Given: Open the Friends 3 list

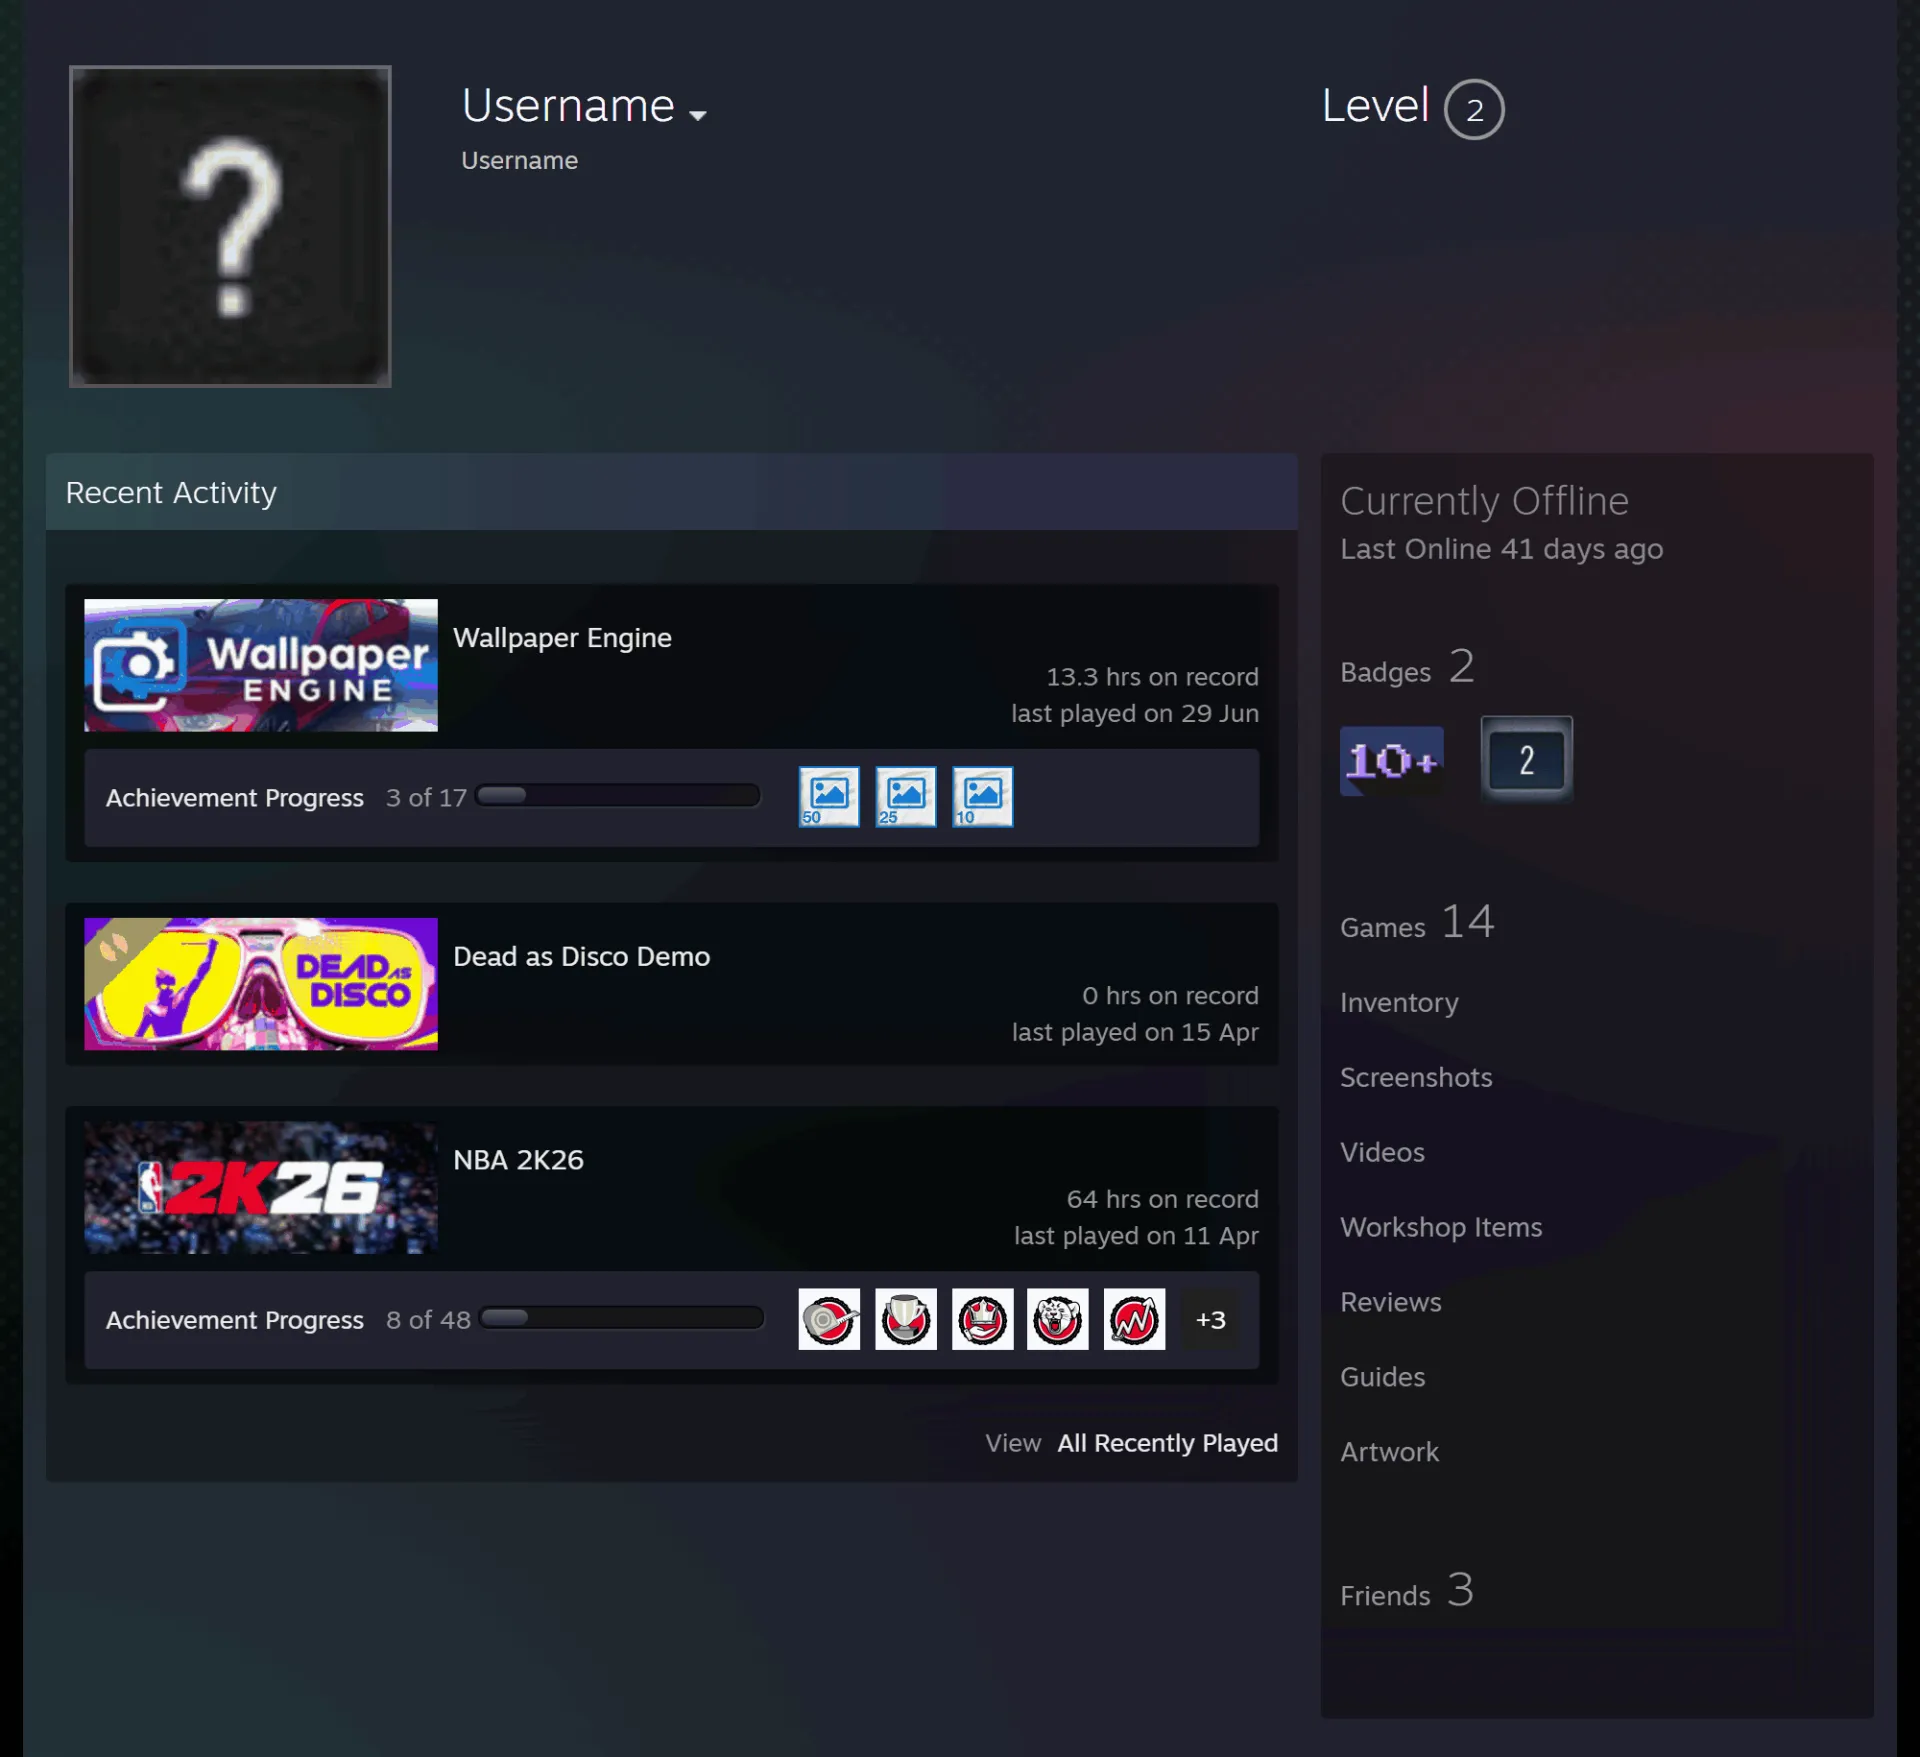Looking at the screenshot, I should click(1407, 1591).
